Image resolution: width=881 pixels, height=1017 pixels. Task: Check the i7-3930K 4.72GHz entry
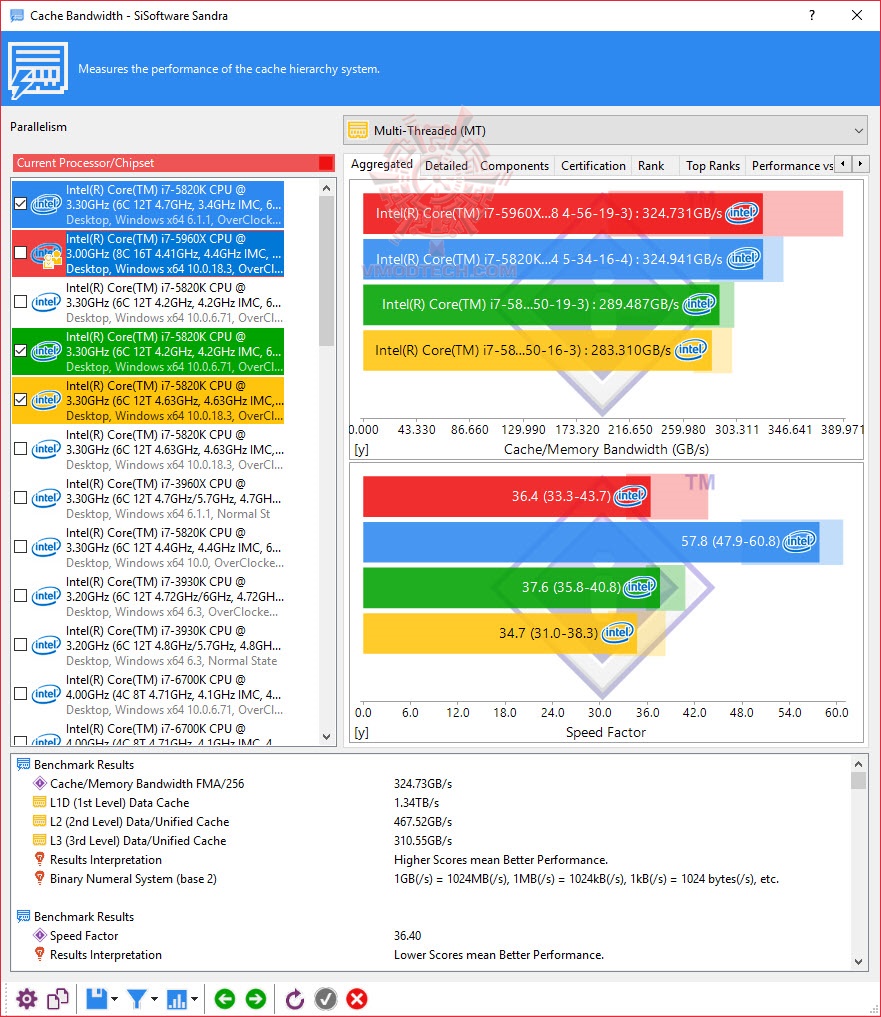[x=21, y=595]
